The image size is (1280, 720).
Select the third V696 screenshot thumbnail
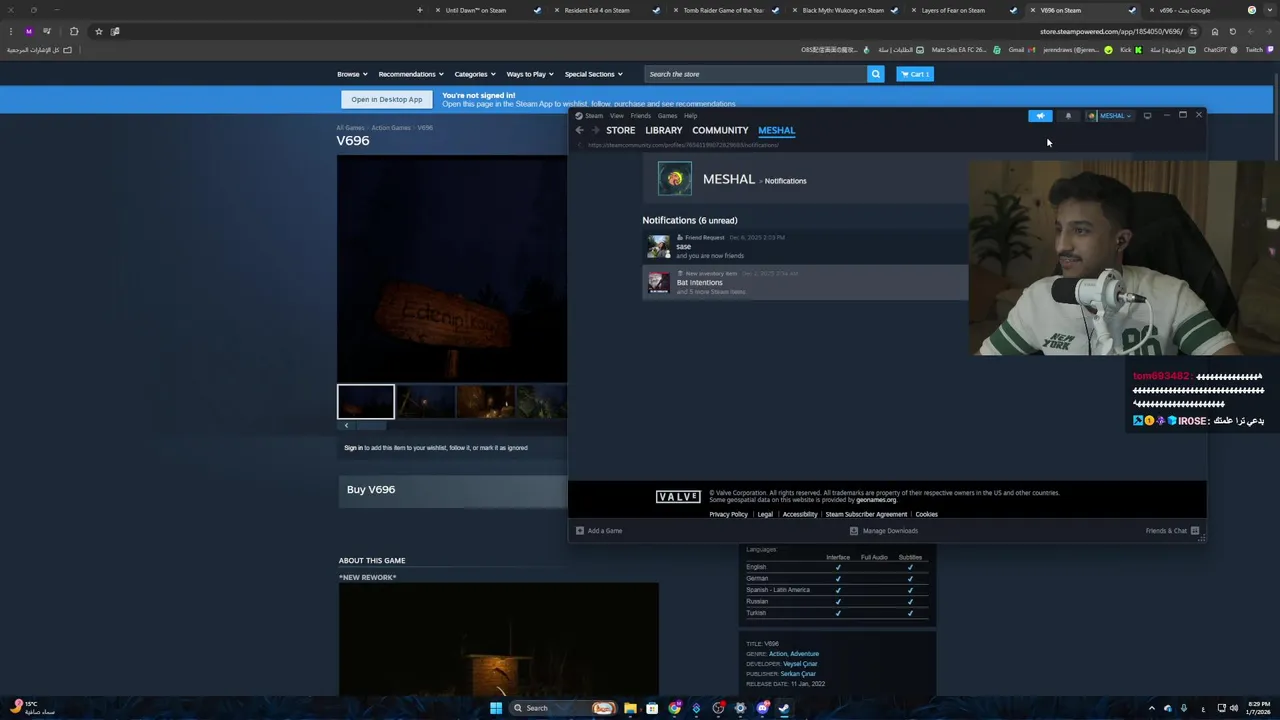(x=485, y=401)
